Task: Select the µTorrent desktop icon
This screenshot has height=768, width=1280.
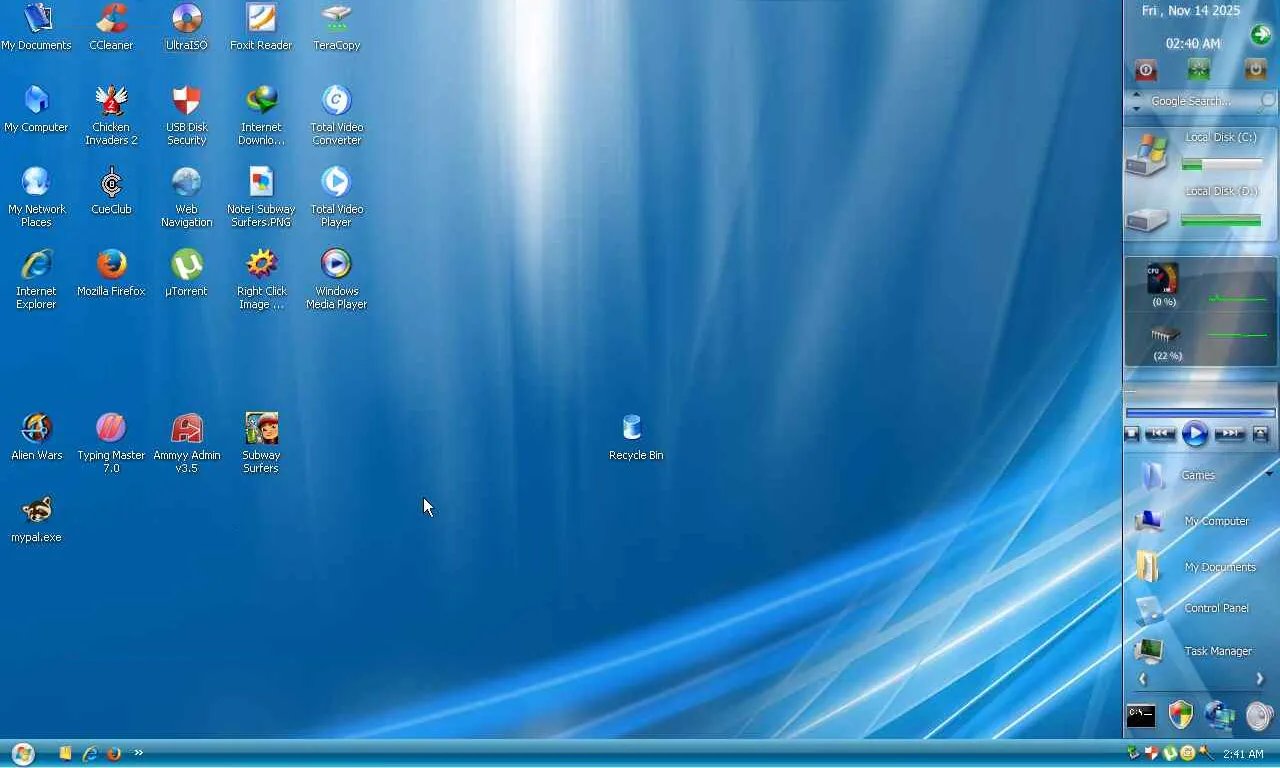Action: pos(187,273)
